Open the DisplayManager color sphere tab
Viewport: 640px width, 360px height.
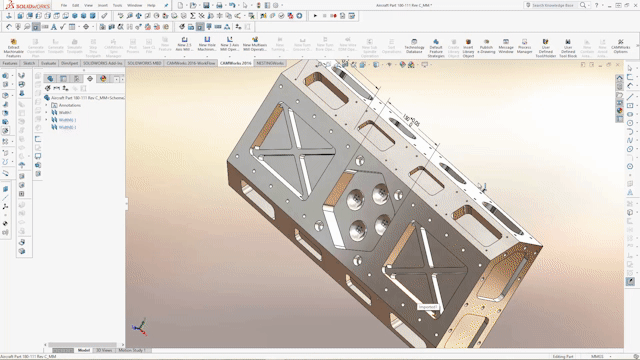pos(103,78)
